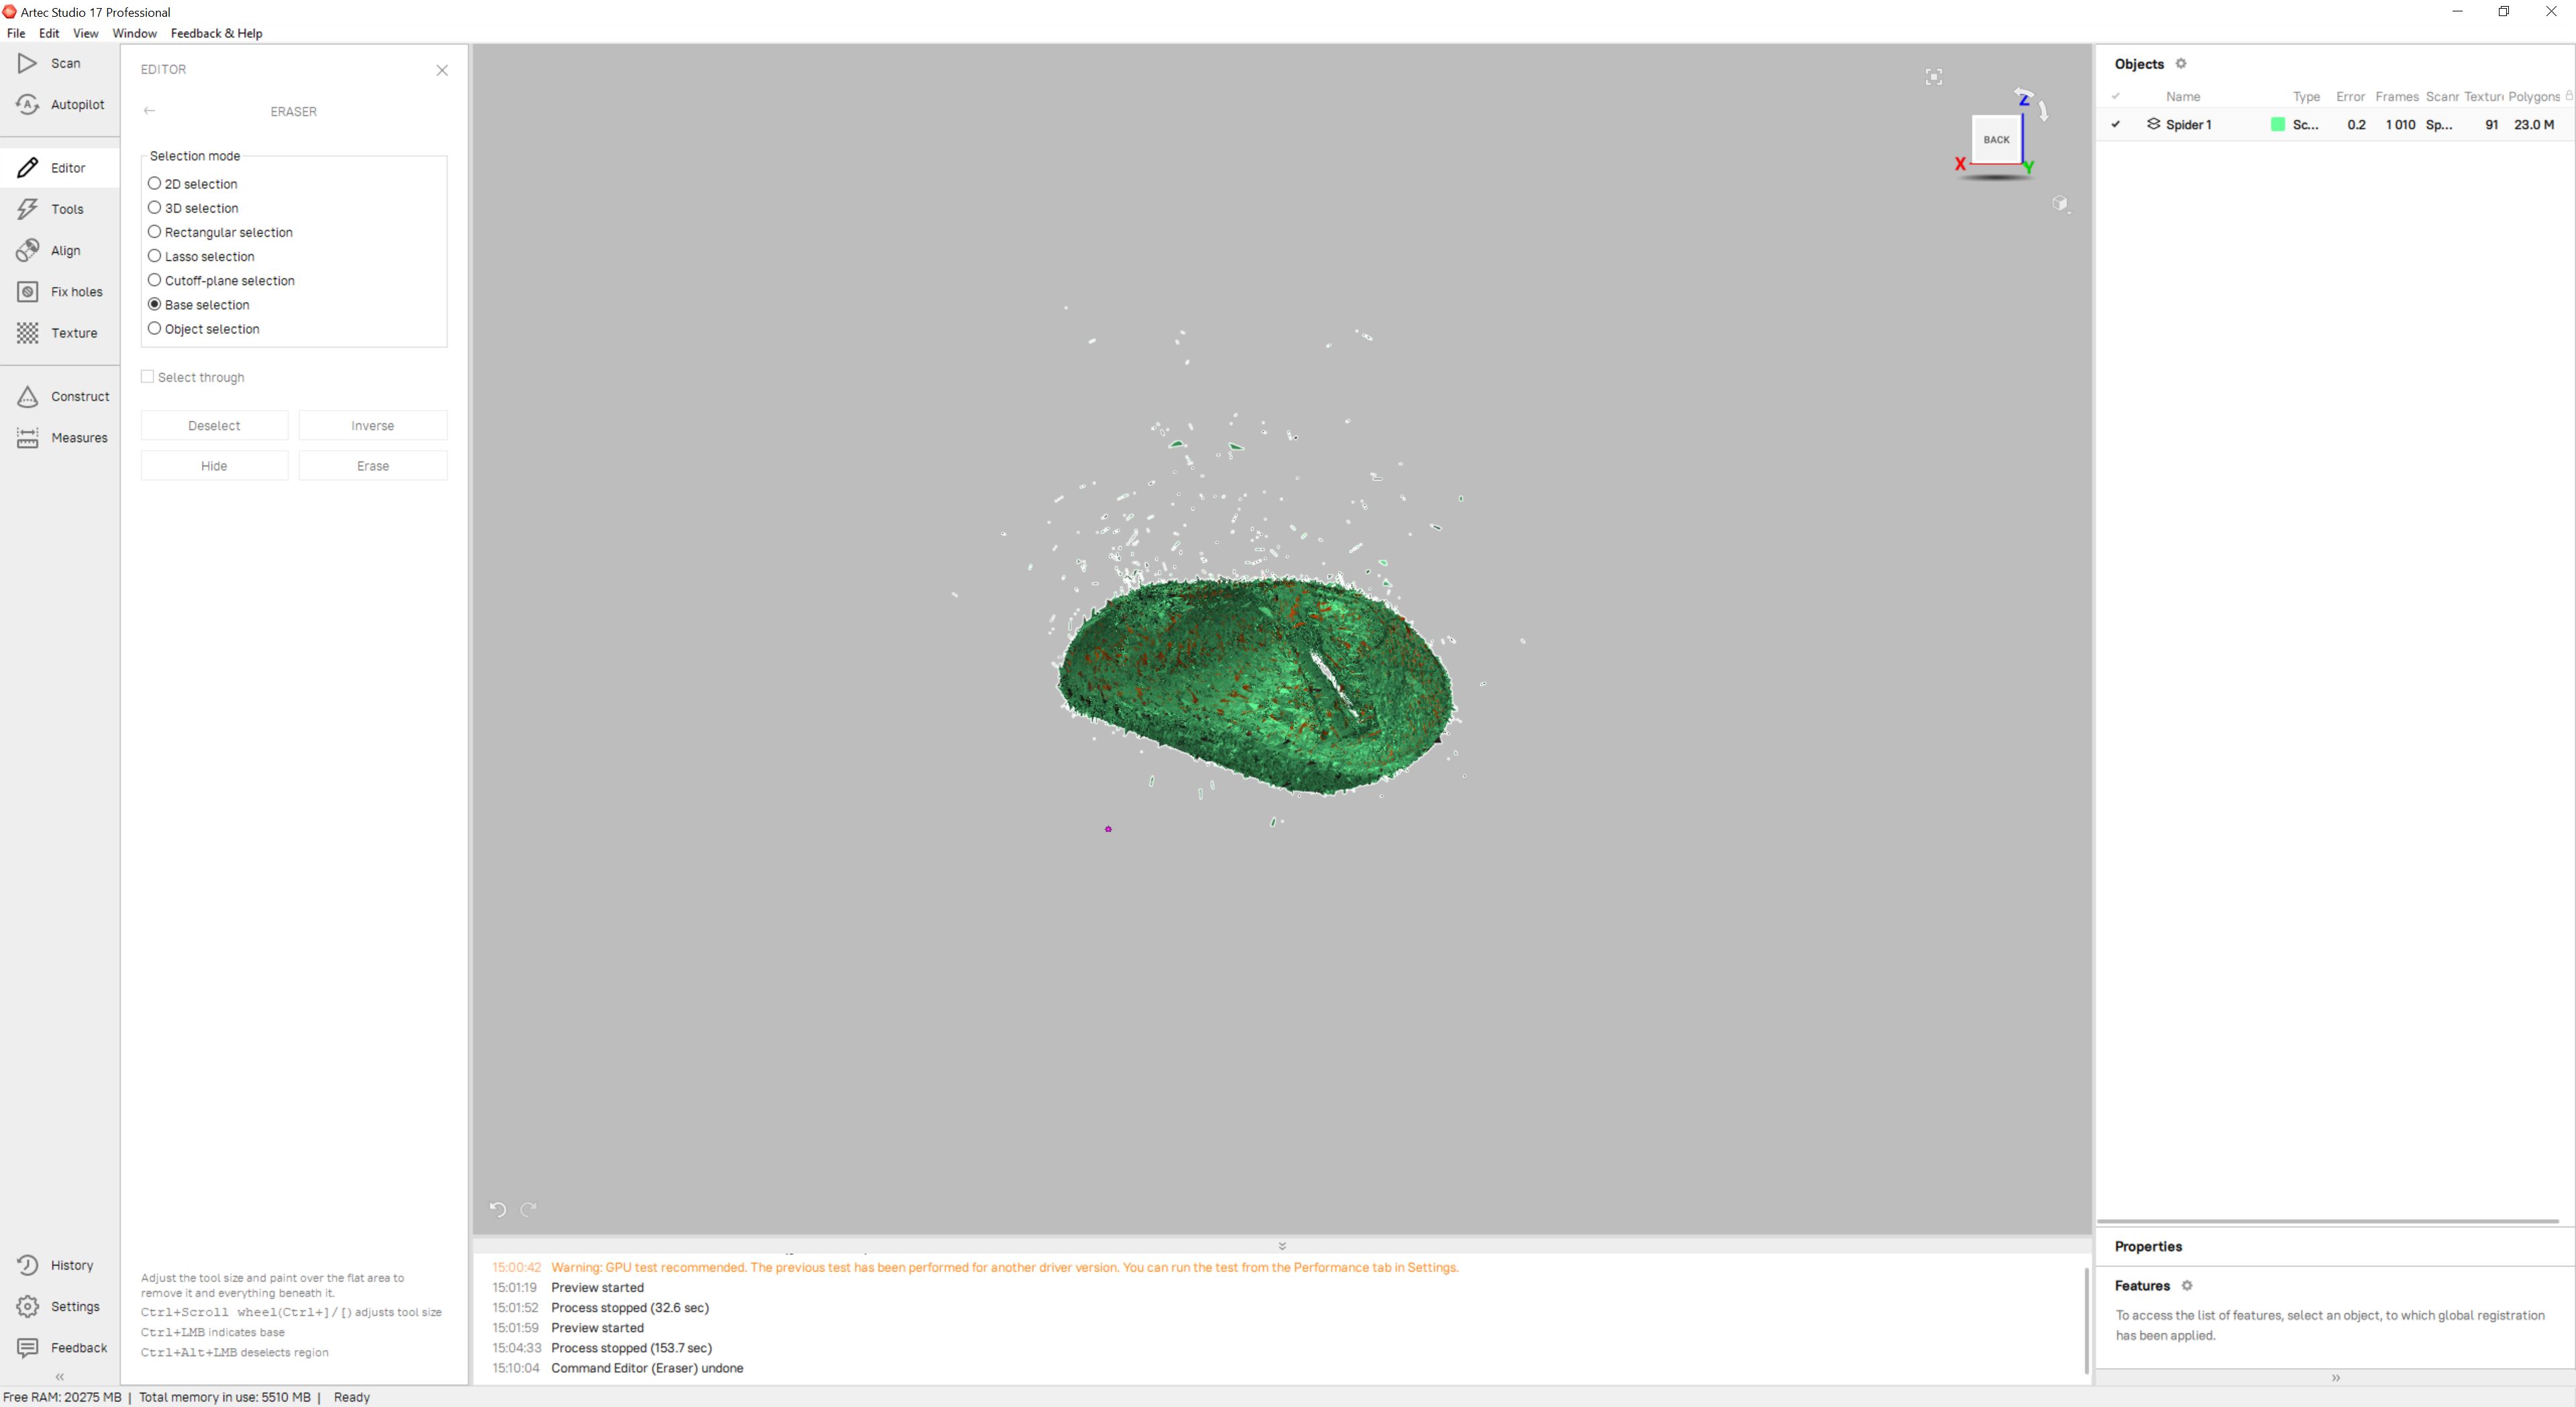Click Spider 1 green color swatch
The height and width of the screenshot is (1407, 2576).
pos(2278,125)
